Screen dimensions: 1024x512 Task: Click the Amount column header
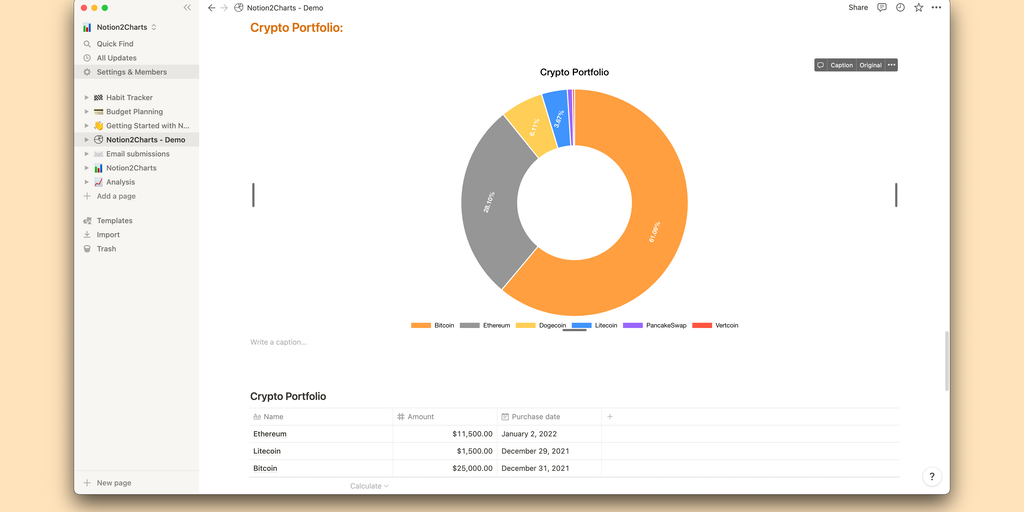[445, 417]
